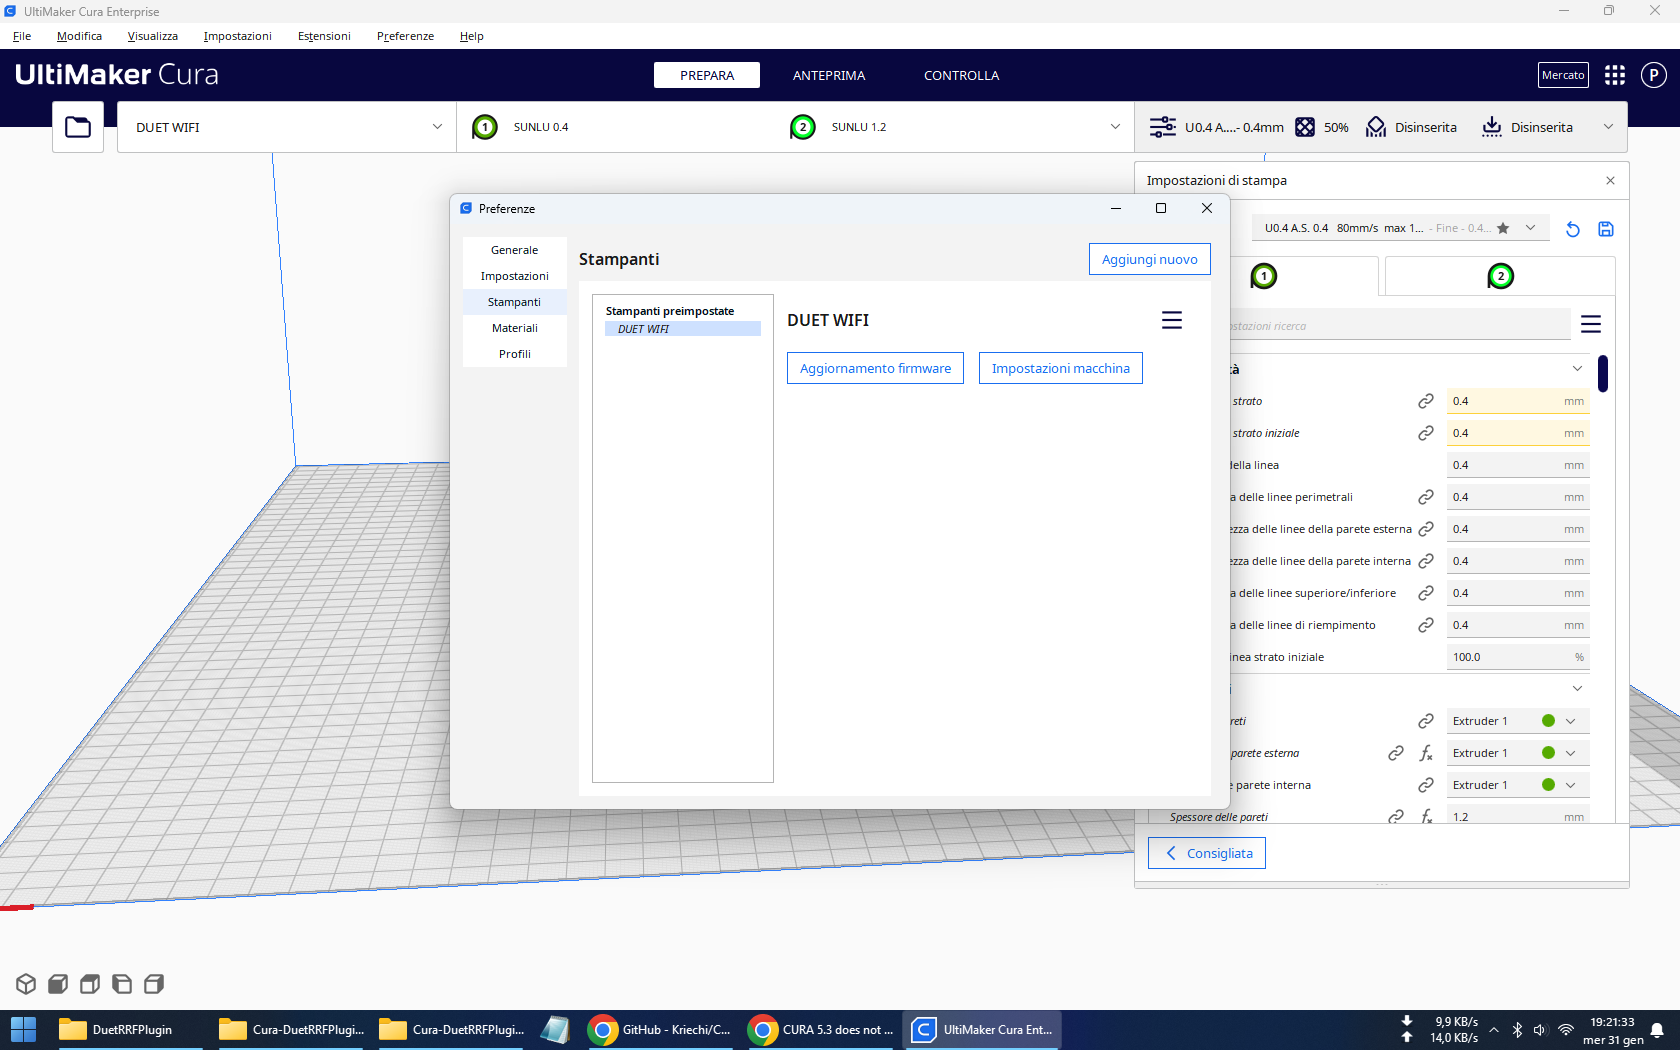The image size is (1680, 1050).
Task: Open the Estensioni menu
Action: click(x=324, y=36)
